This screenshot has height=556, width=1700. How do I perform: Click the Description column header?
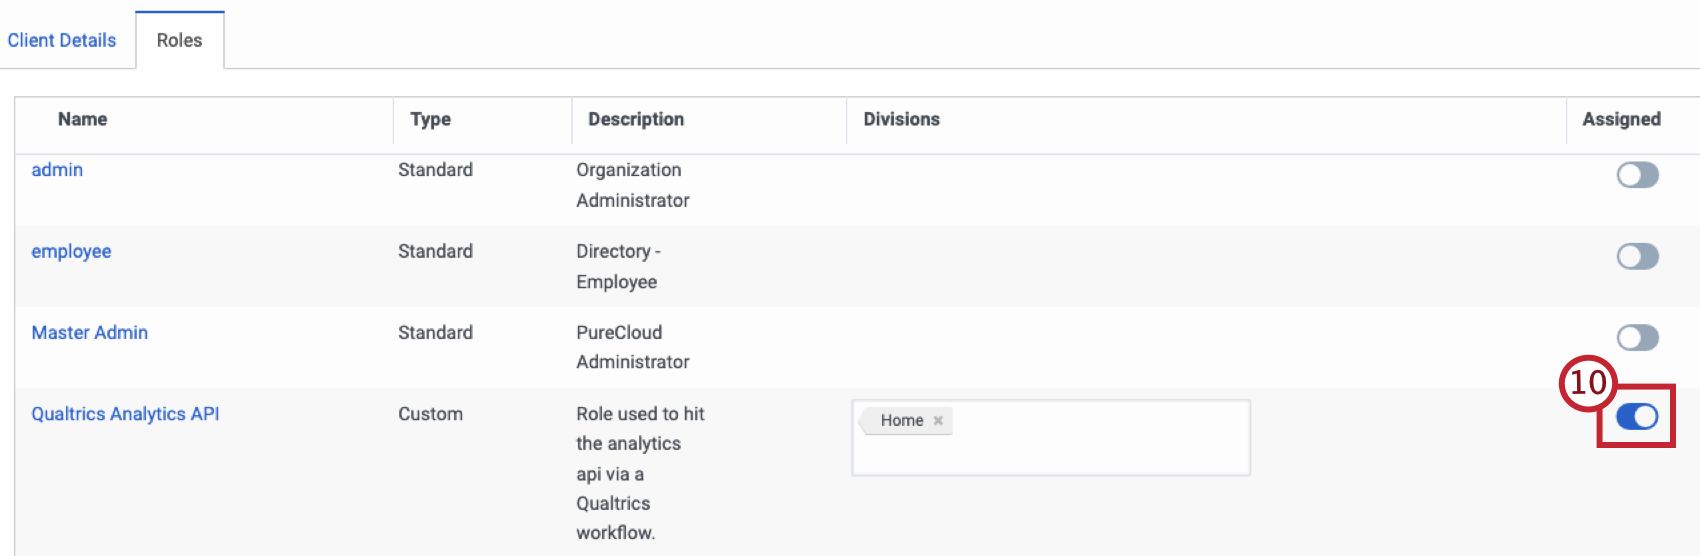636,119
